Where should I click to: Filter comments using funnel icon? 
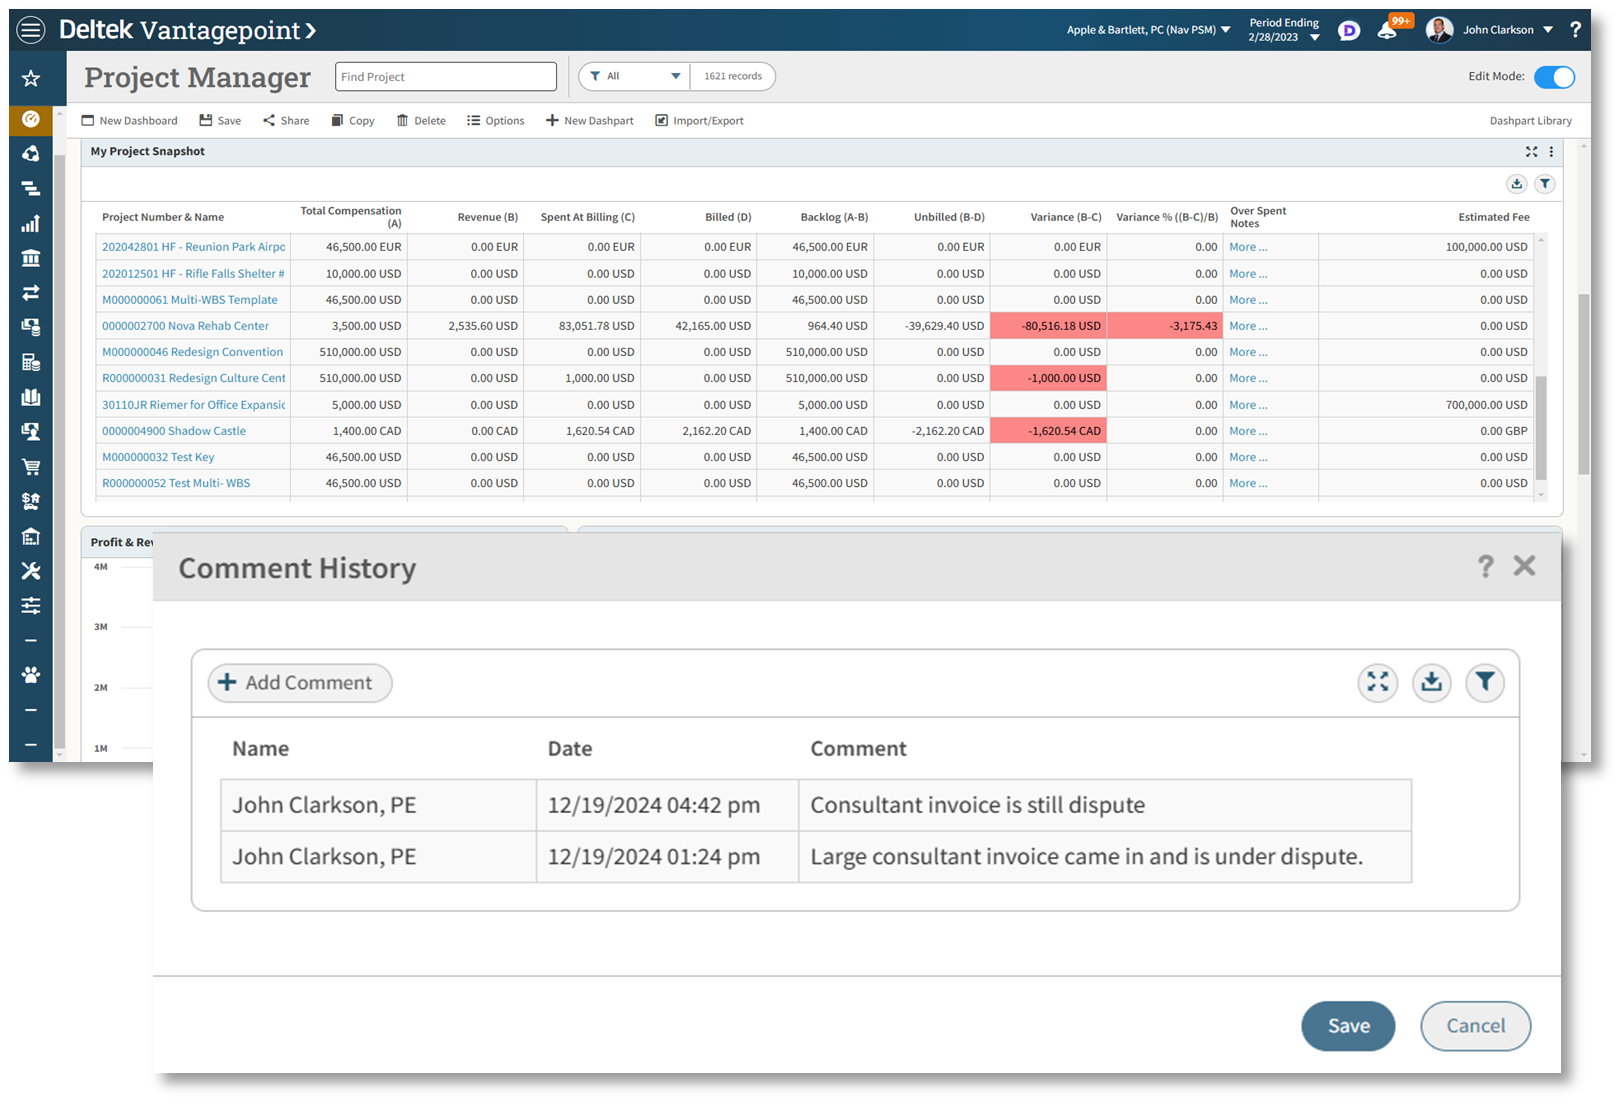[x=1485, y=682]
